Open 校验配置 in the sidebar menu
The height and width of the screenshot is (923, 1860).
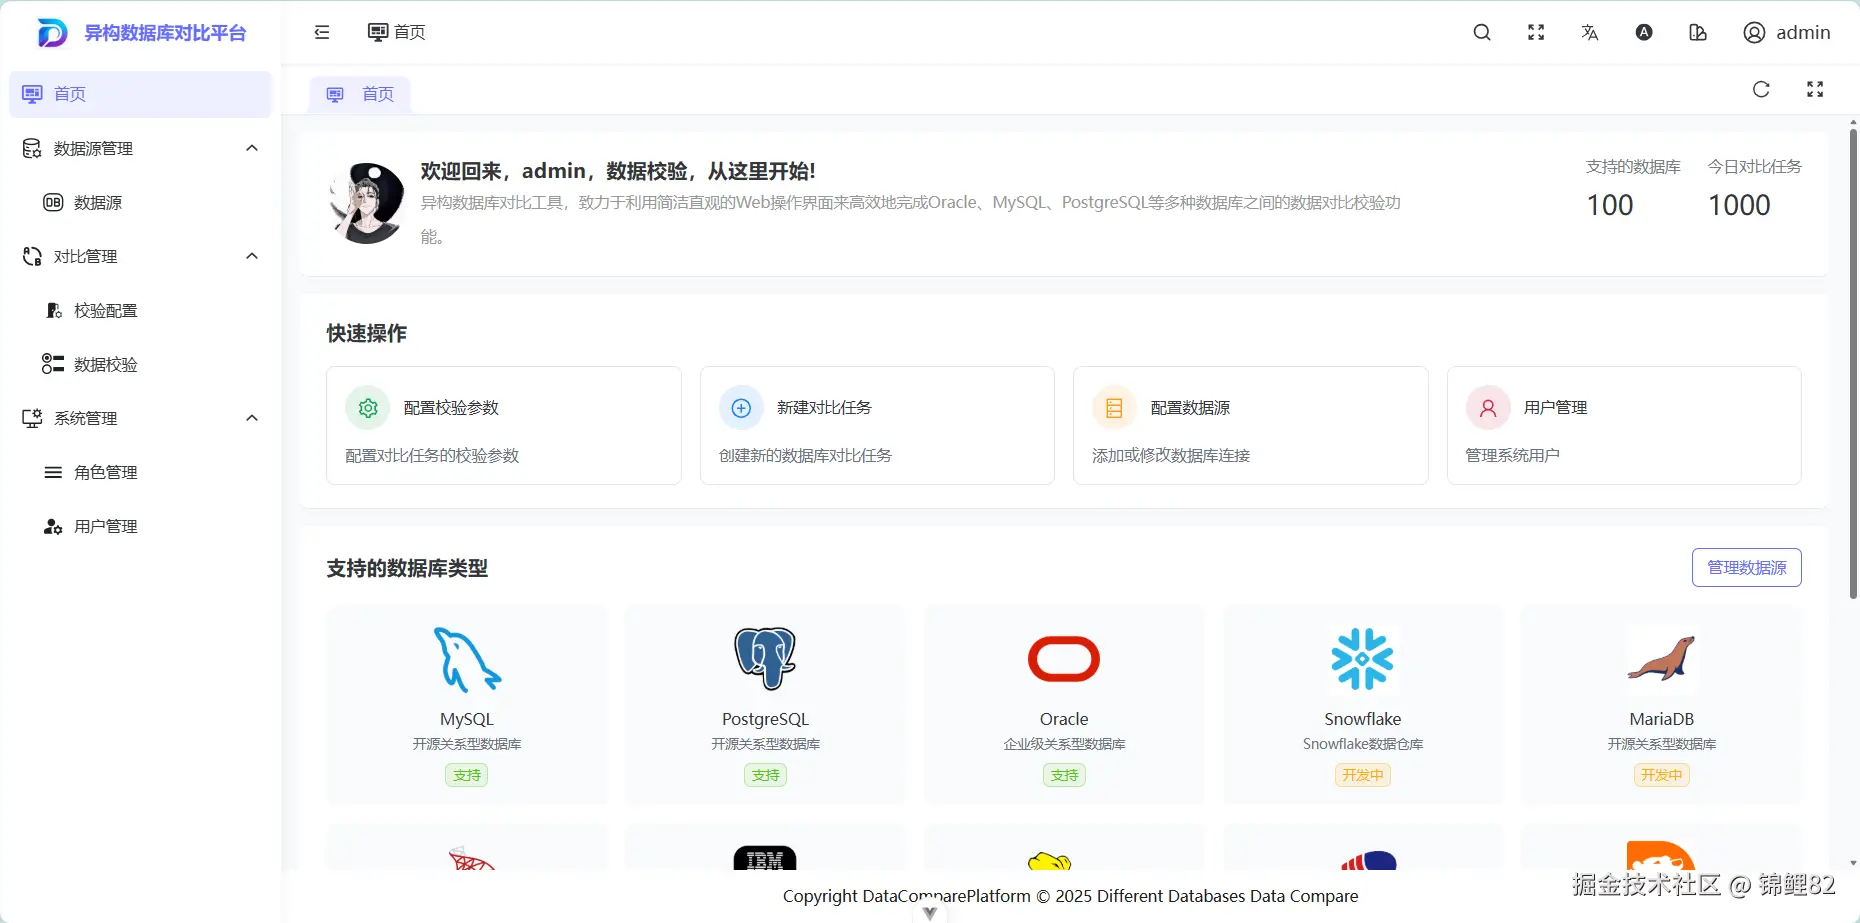140,311
